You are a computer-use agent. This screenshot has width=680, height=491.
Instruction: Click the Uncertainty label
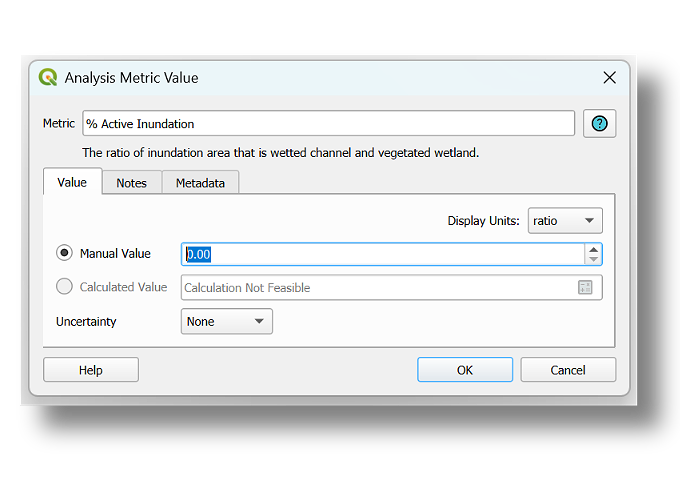tap(86, 321)
